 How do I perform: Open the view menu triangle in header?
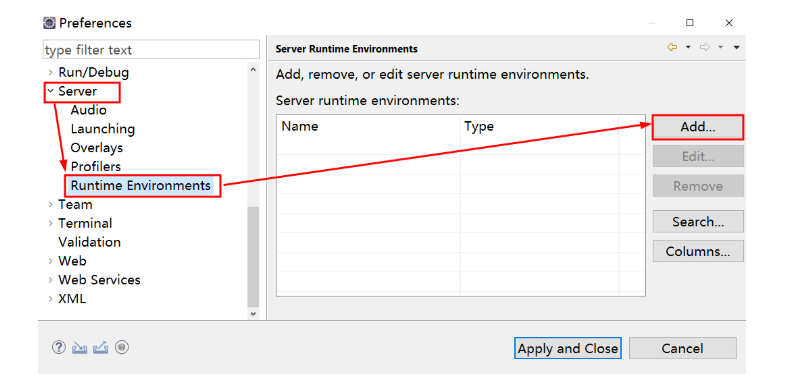coord(736,47)
